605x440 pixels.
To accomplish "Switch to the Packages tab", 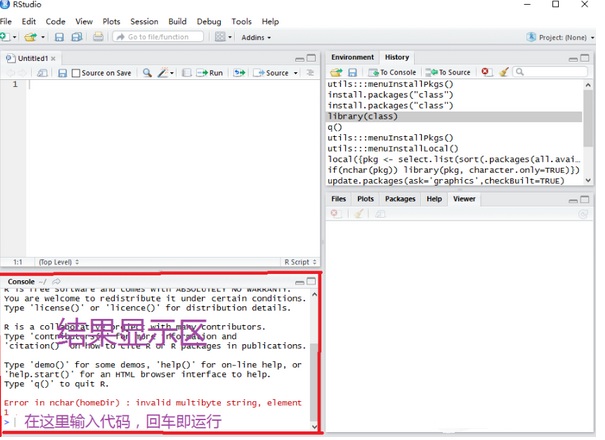I will 400,199.
